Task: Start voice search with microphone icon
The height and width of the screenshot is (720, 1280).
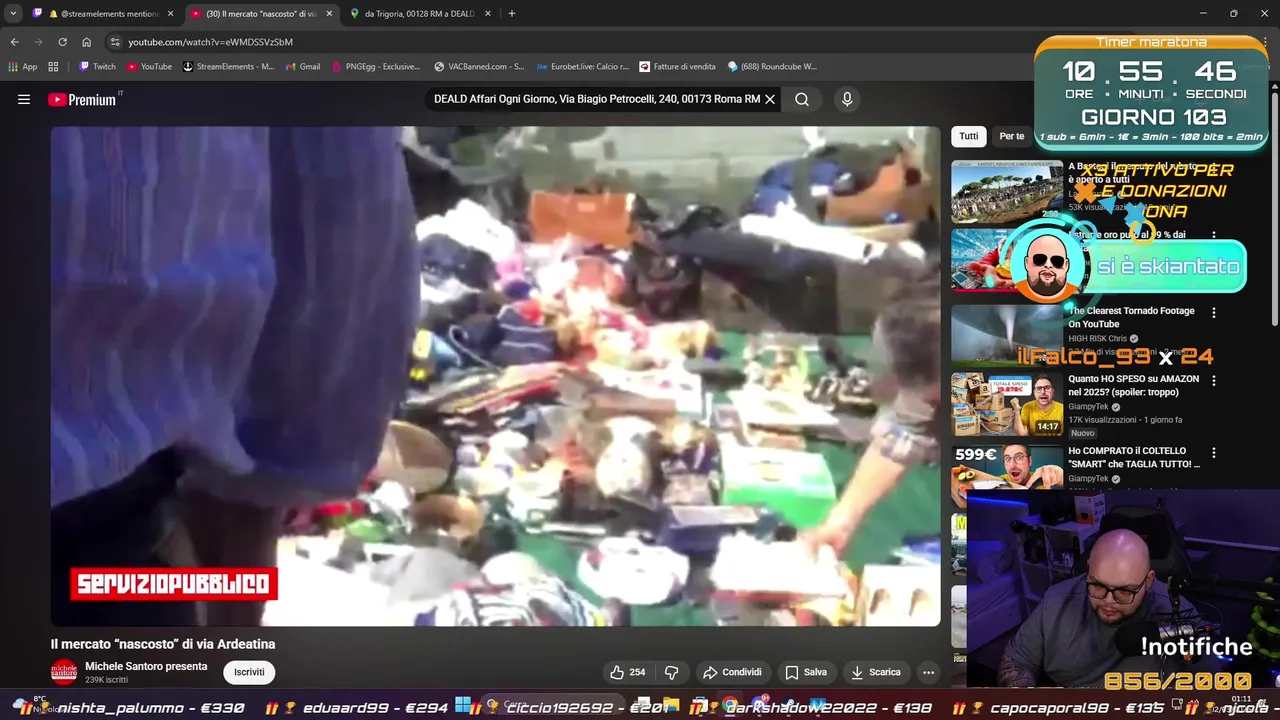Action: tap(847, 99)
